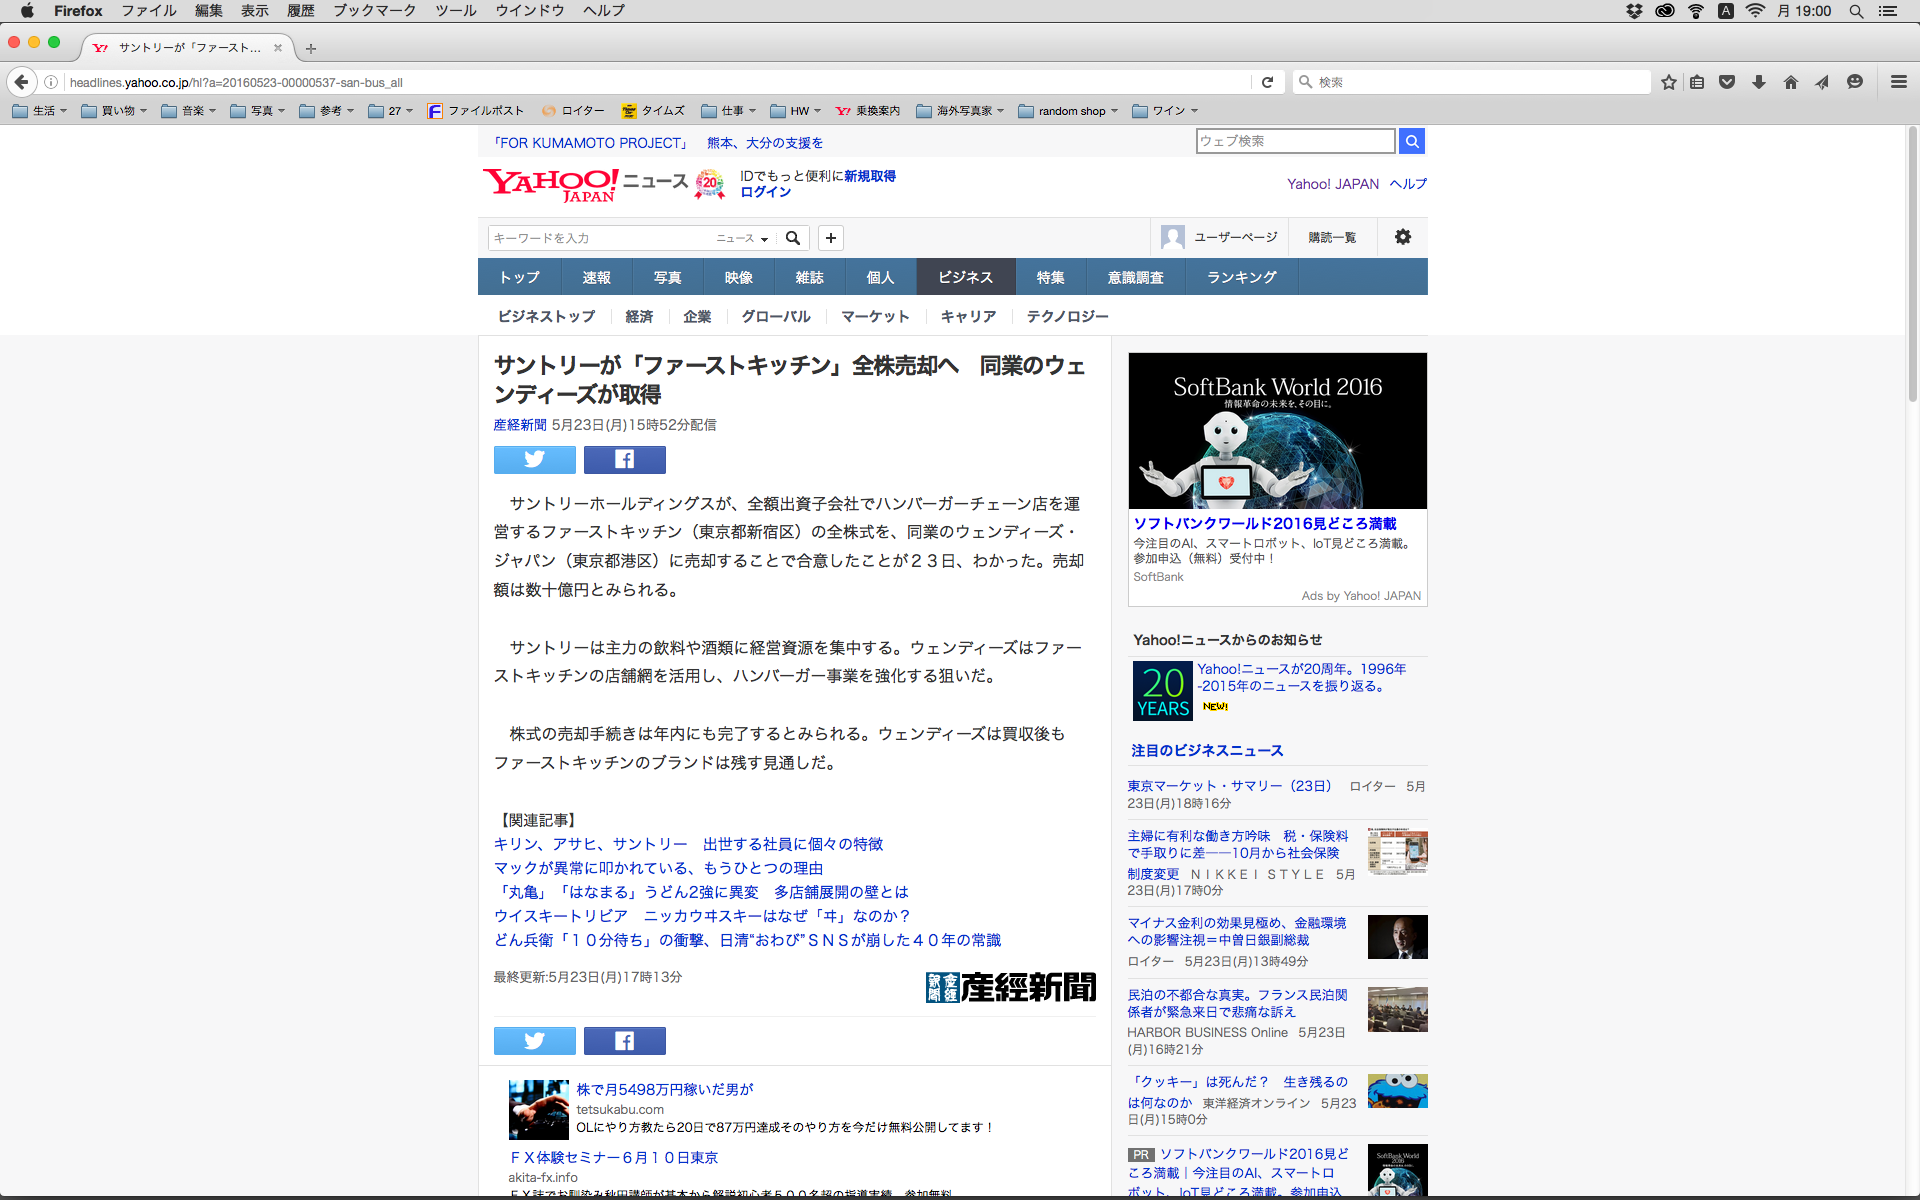Open the Firefox hamburger menu

pyautogui.click(x=1898, y=82)
